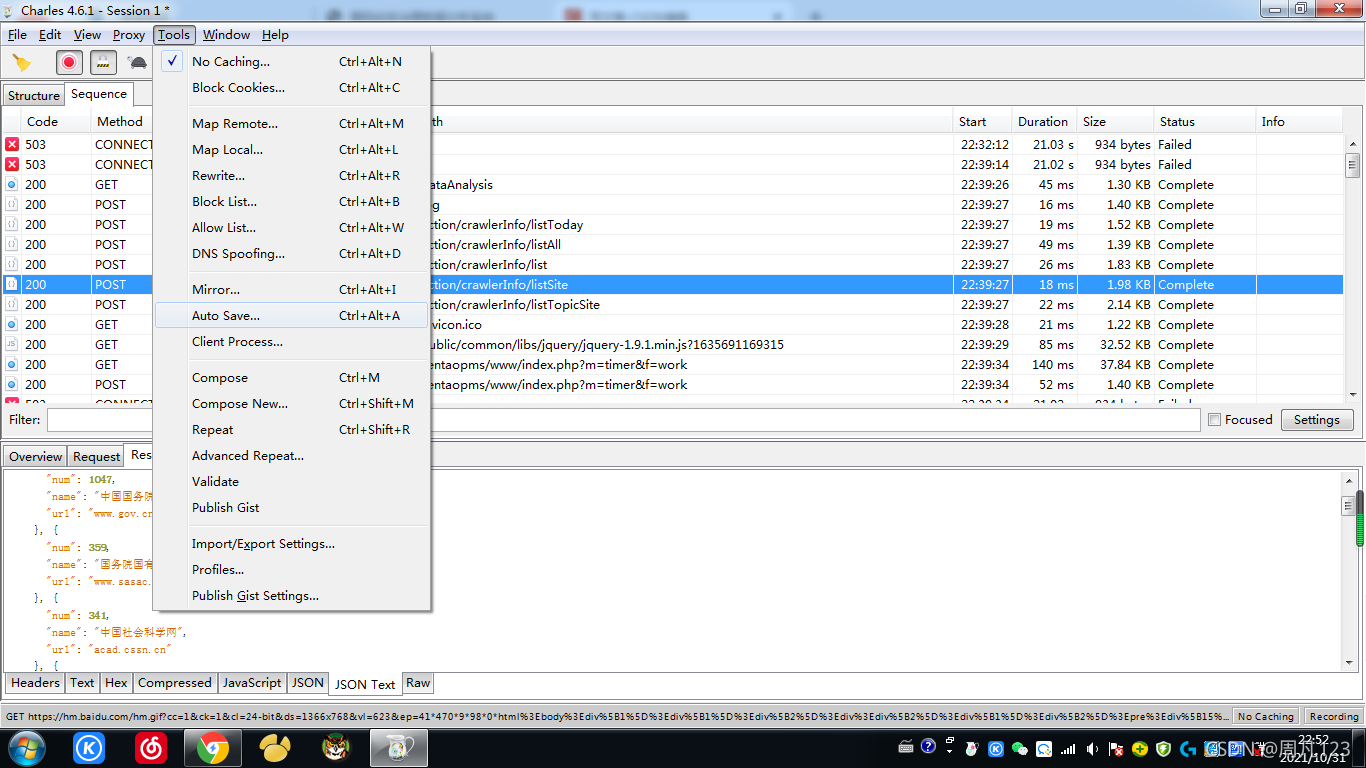Open the Edit menu
This screenshot has height=768, width=1366.
[x=50, y=34]
